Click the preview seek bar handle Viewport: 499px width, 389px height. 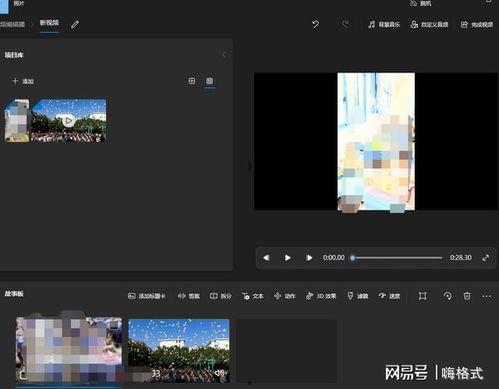click(353, 258)
